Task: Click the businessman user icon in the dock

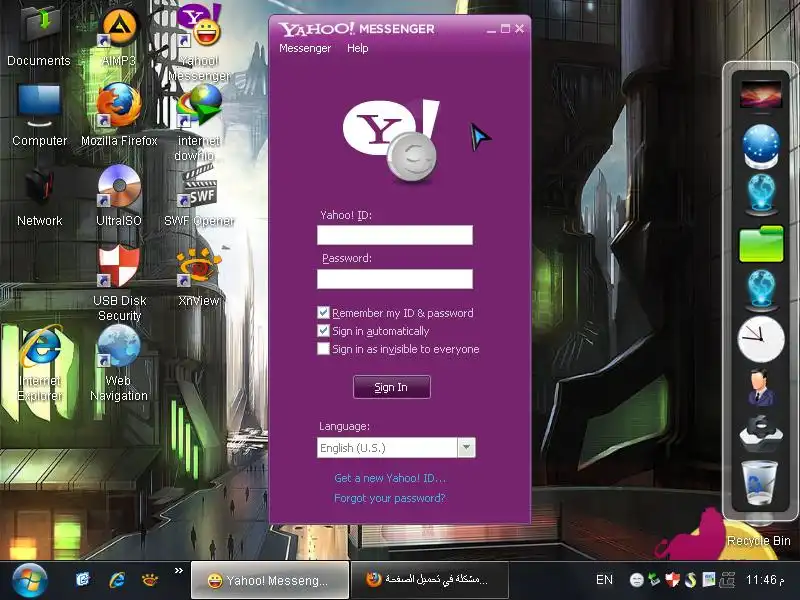Action: point(761,388)
